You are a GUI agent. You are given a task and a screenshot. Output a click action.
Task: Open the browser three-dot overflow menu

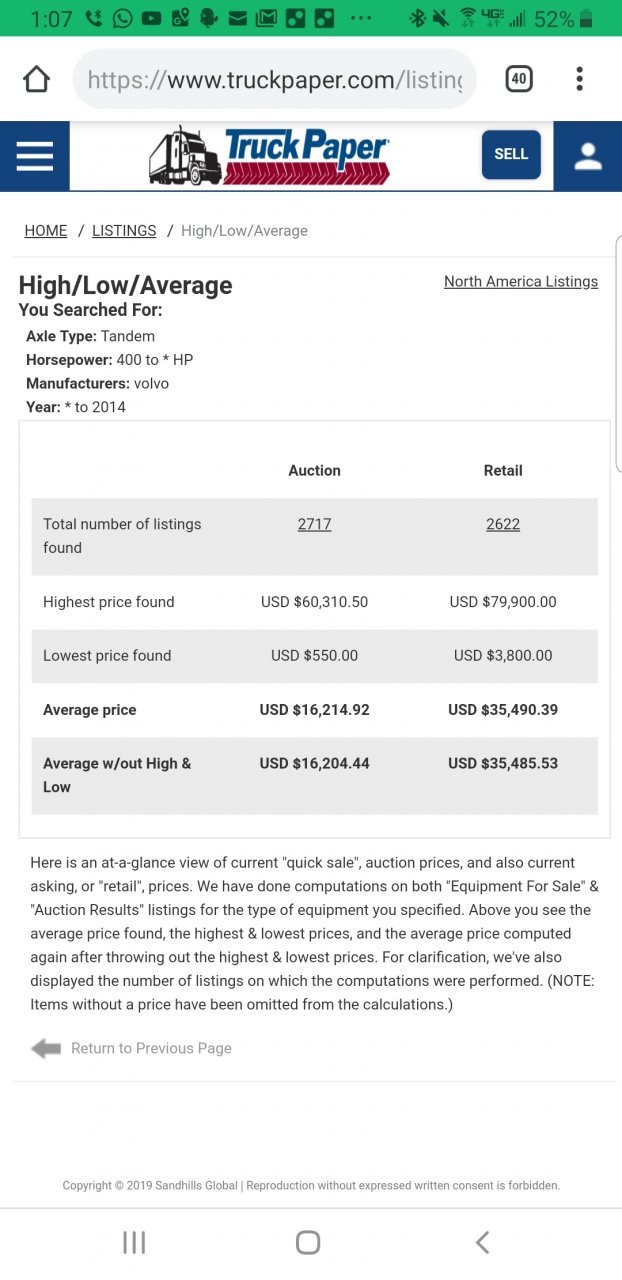tap(579, 79)
